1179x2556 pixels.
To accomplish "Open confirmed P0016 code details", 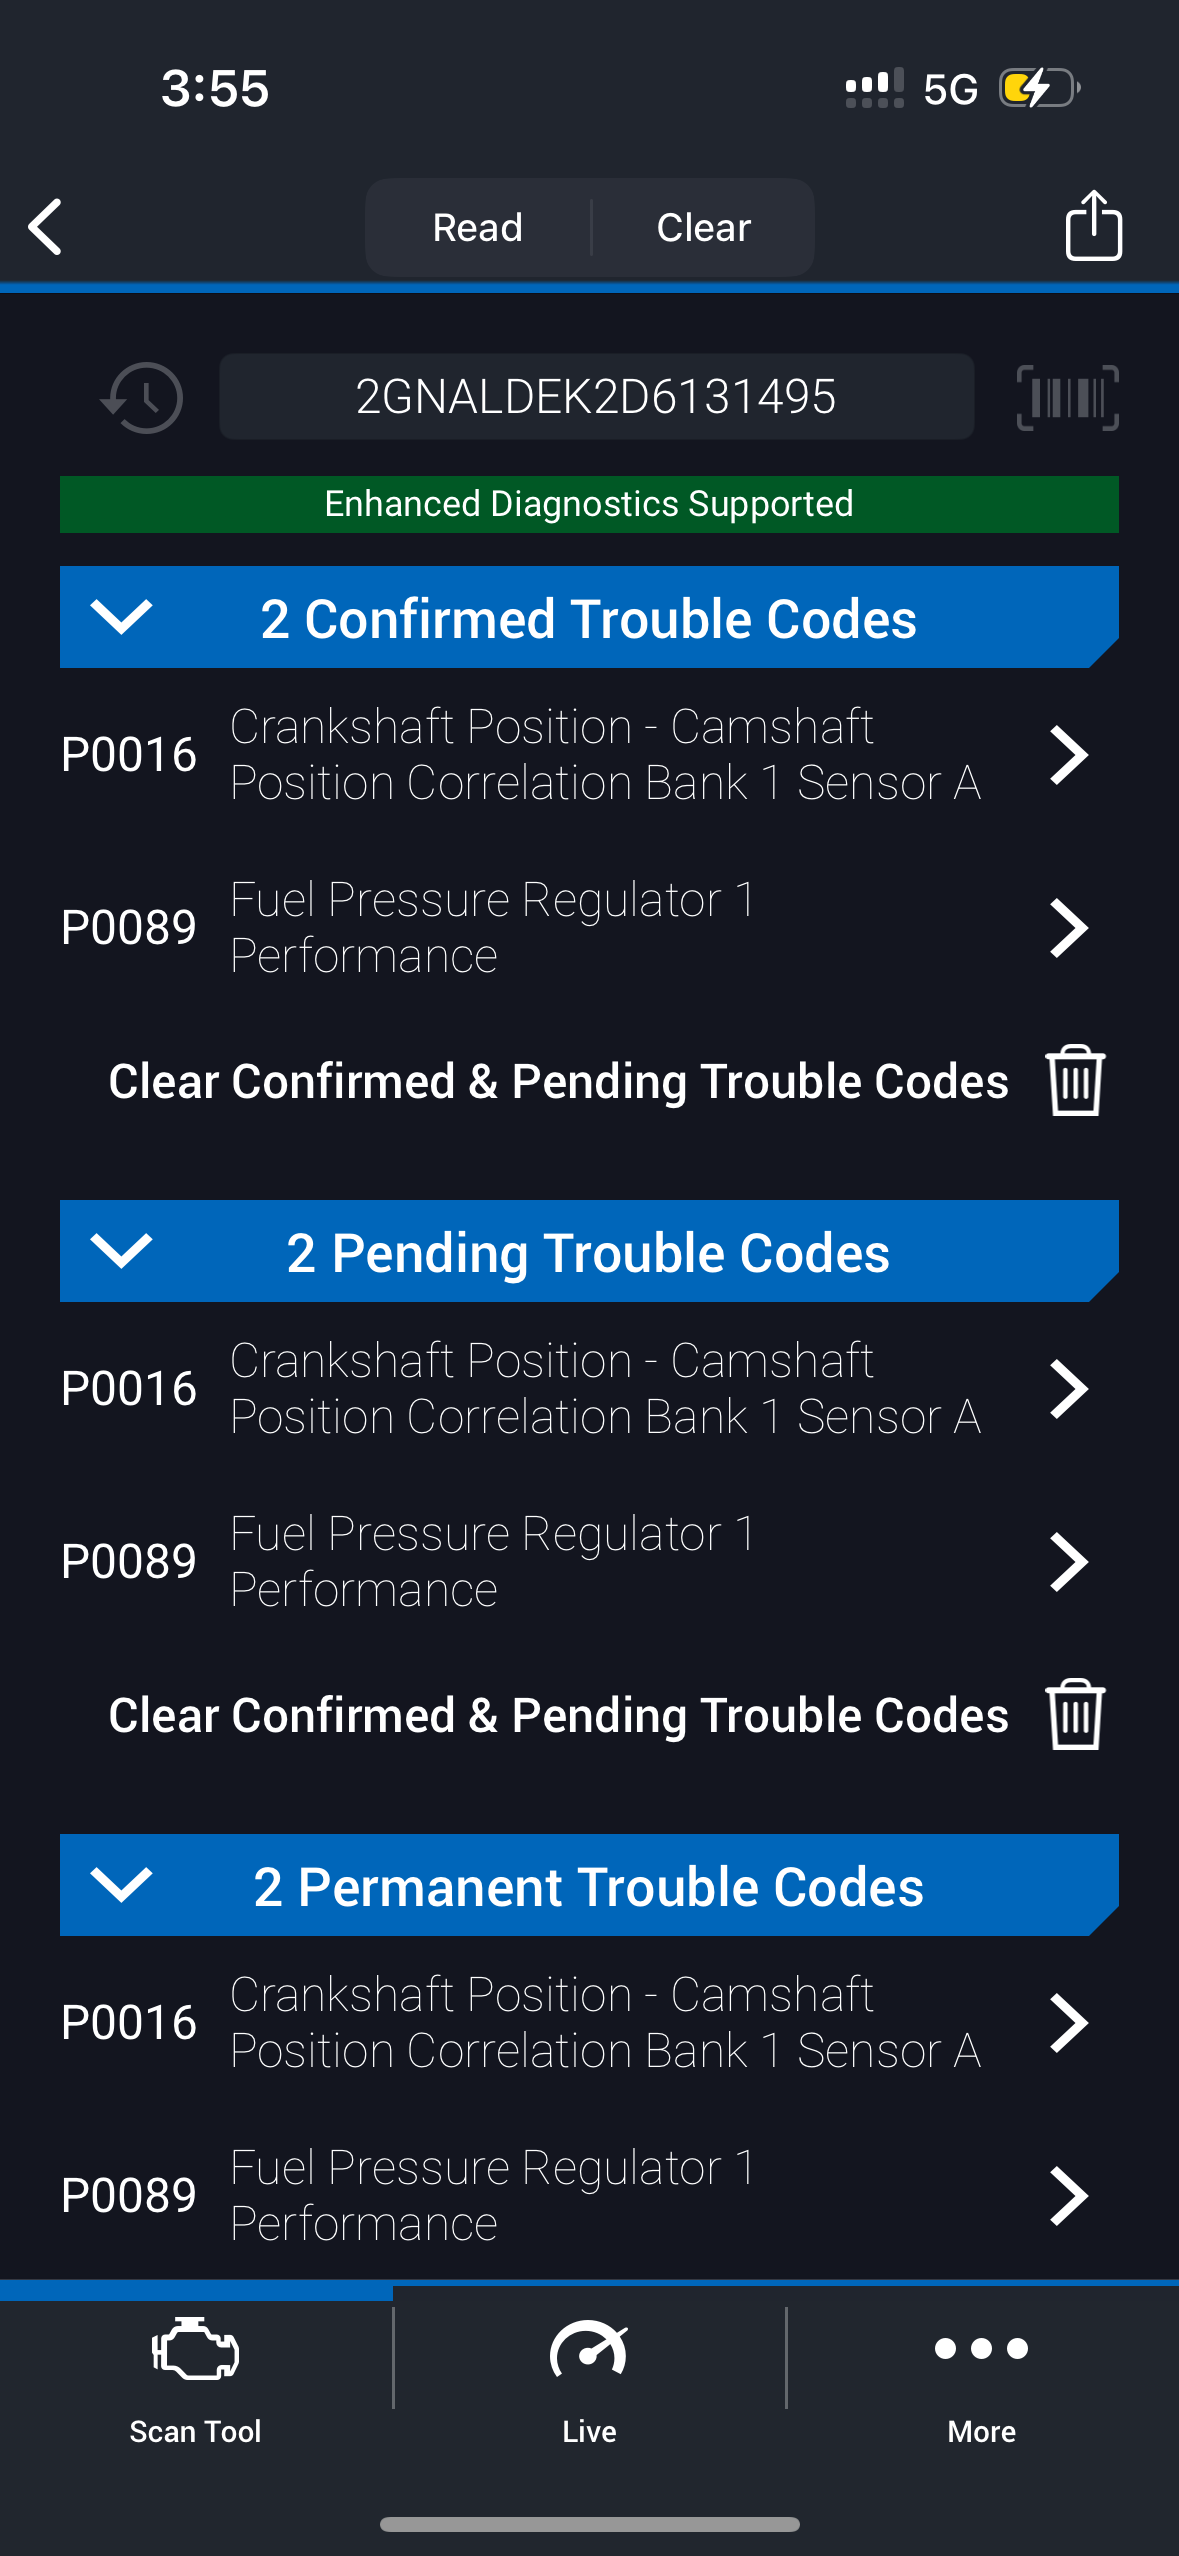I will tap(1068, 755).
